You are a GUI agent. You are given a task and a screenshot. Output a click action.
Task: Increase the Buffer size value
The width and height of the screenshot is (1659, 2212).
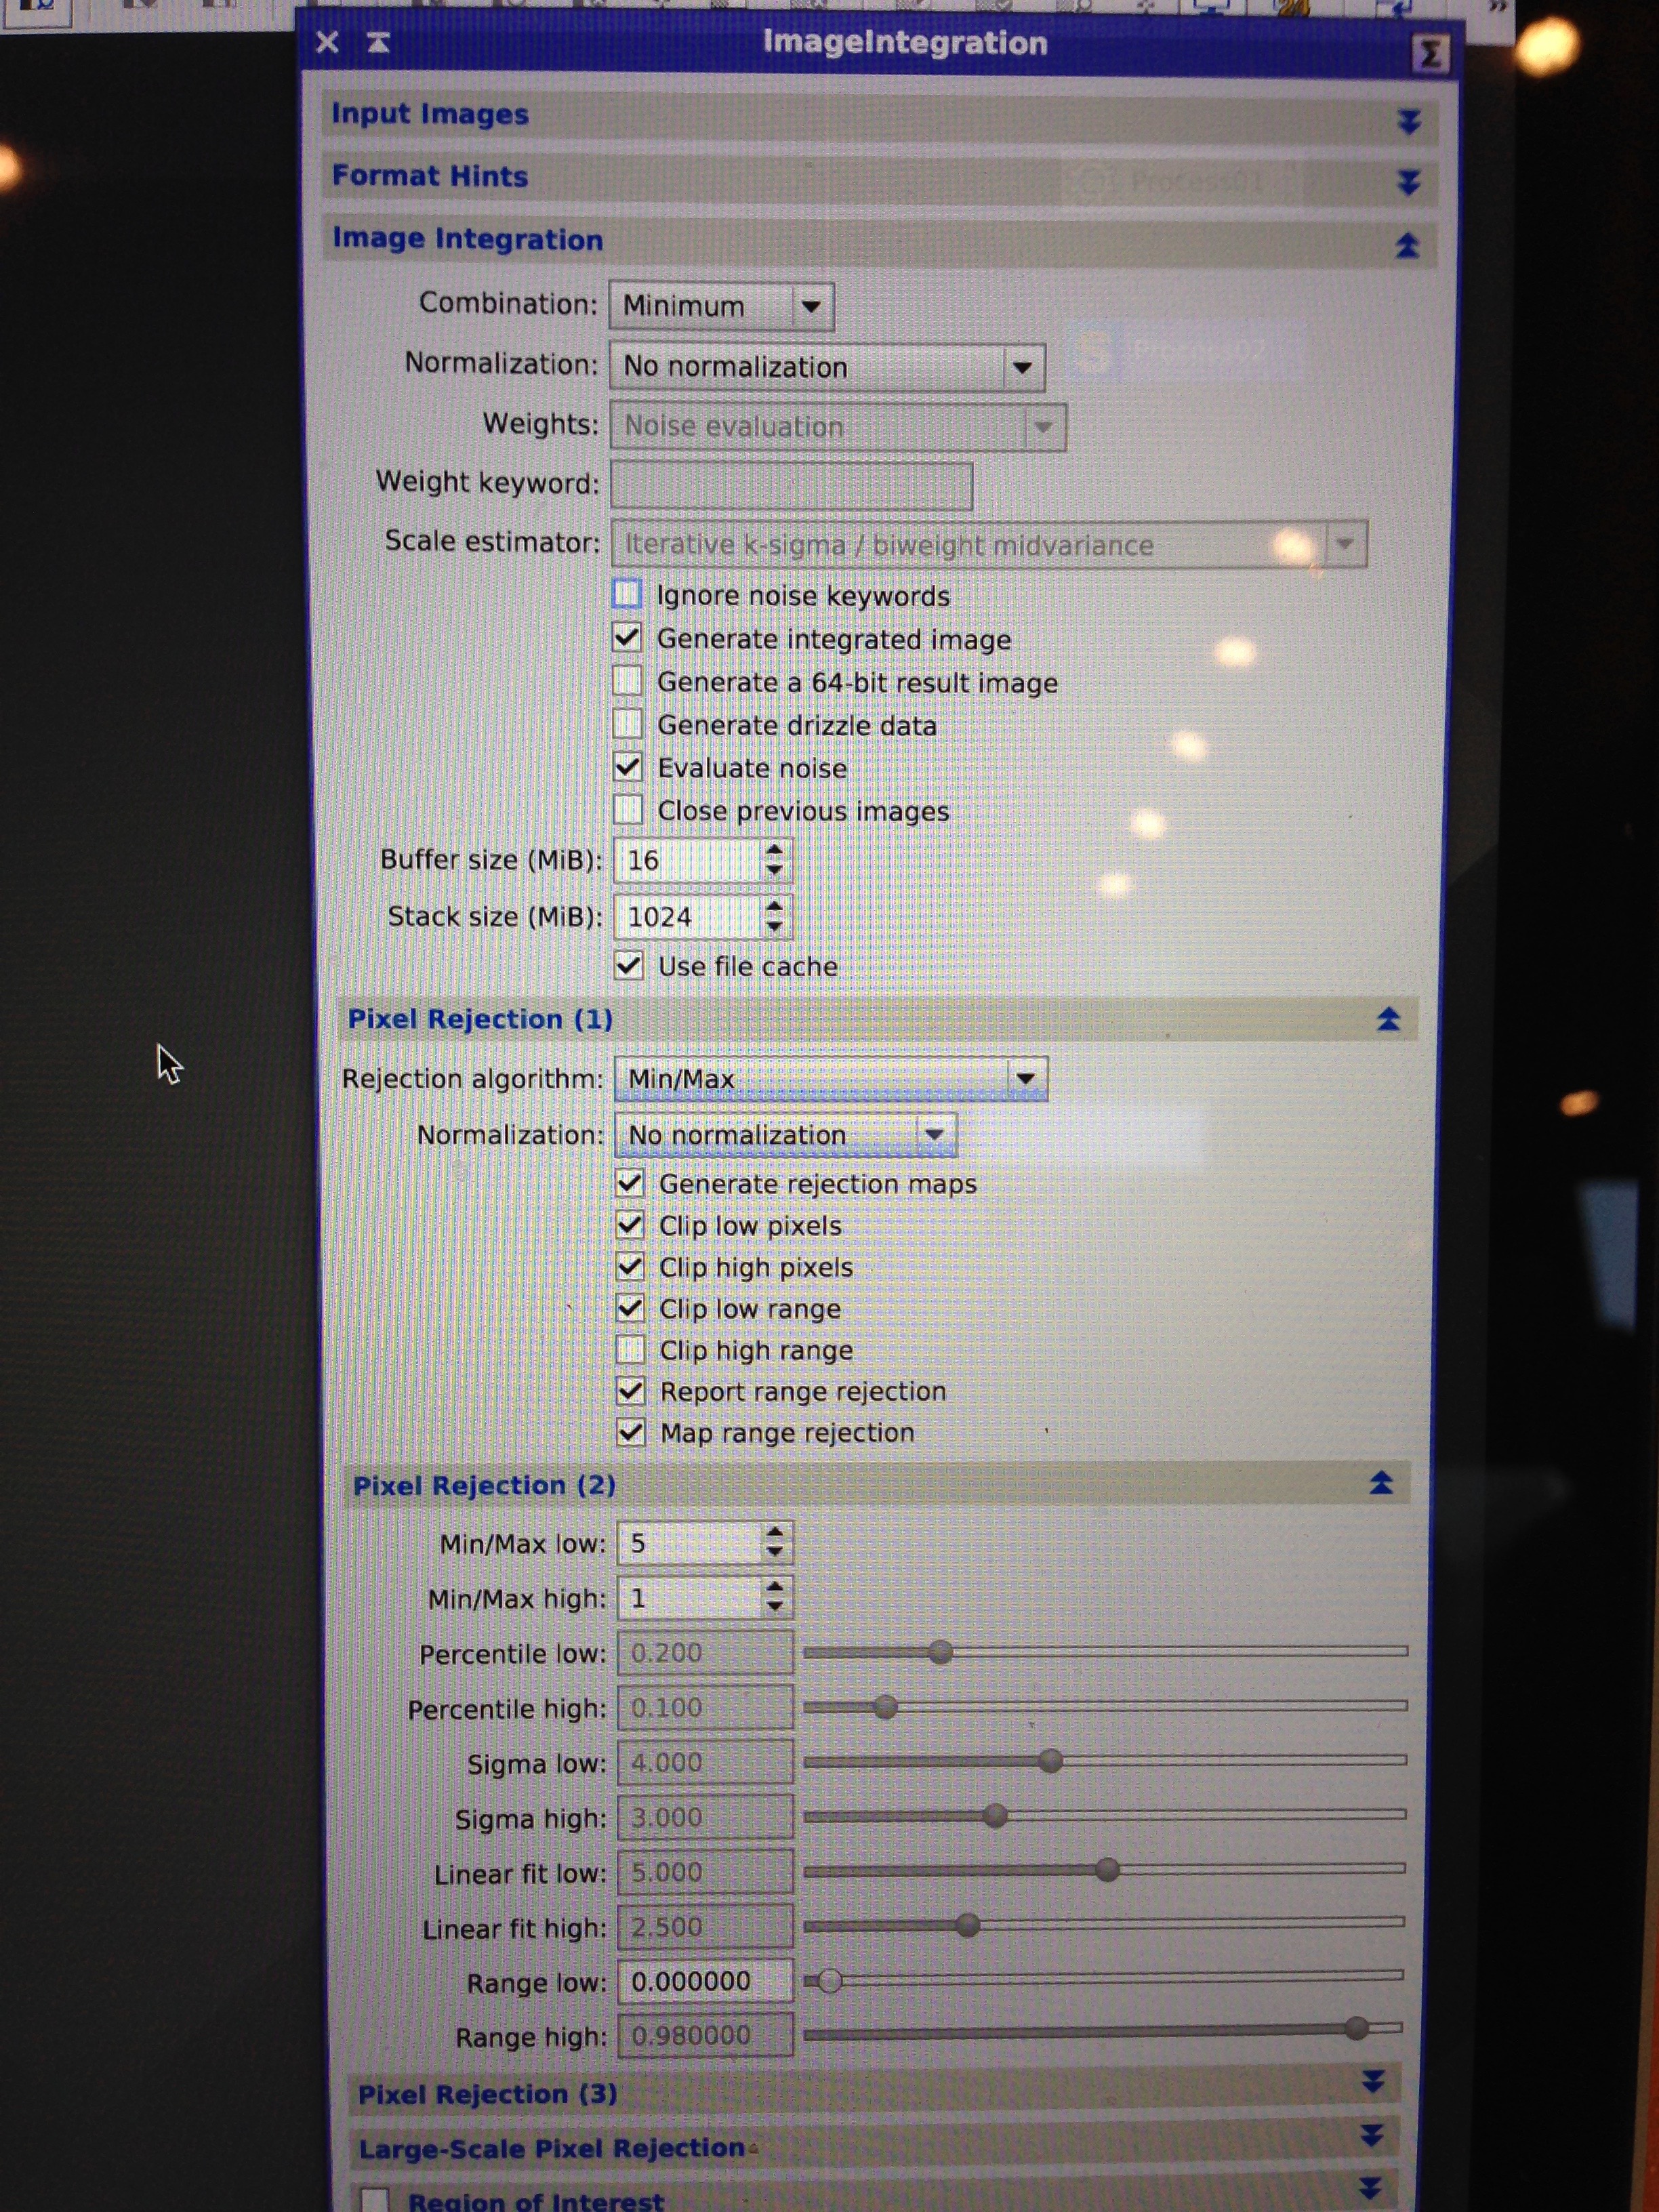pyautogui.click(x=774, y=850)
